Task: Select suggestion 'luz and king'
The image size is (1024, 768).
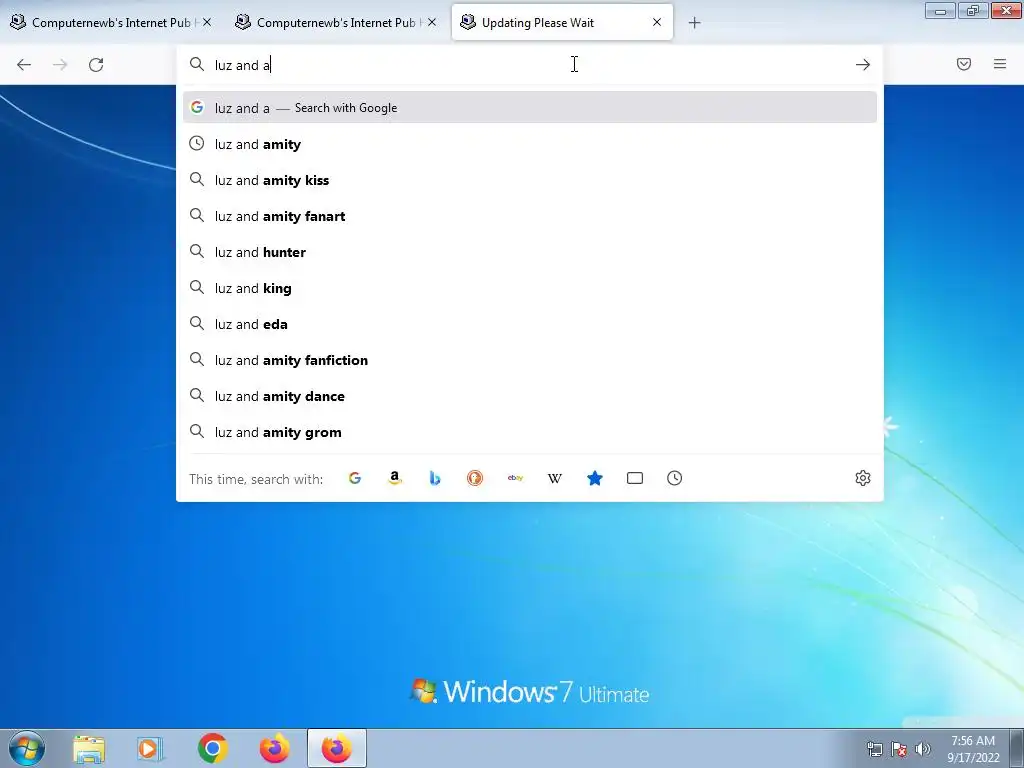Action: pos(530,288)
